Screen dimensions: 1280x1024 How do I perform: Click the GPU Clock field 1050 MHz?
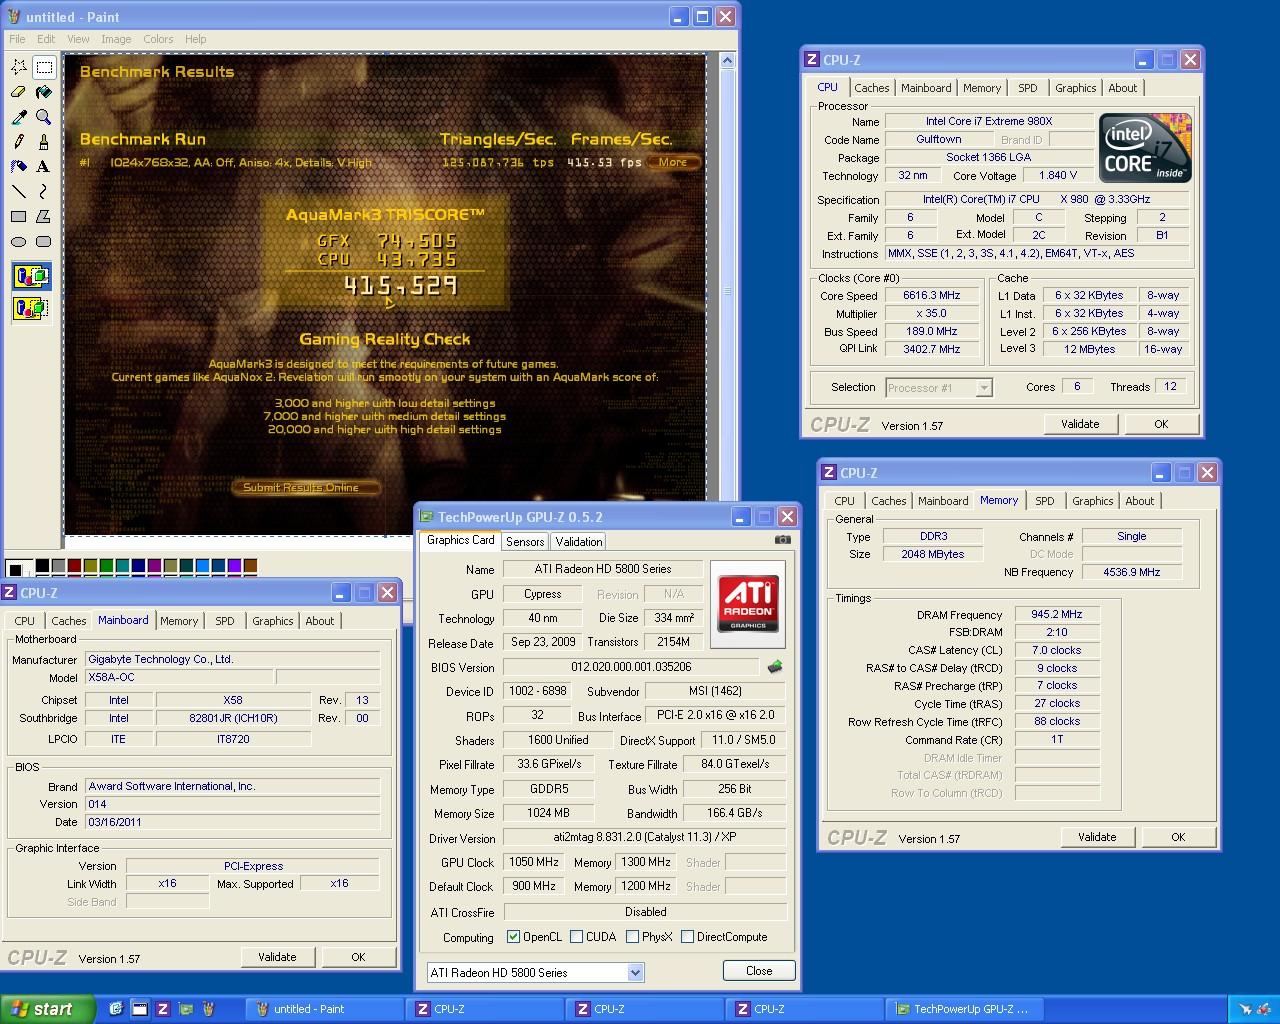(533, 862)
